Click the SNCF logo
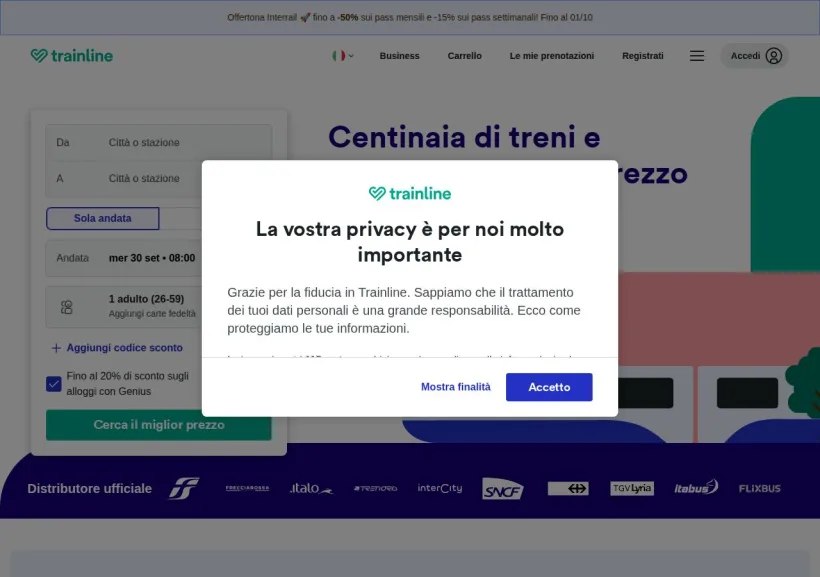 pyautogui.click(x=503, y=489)
